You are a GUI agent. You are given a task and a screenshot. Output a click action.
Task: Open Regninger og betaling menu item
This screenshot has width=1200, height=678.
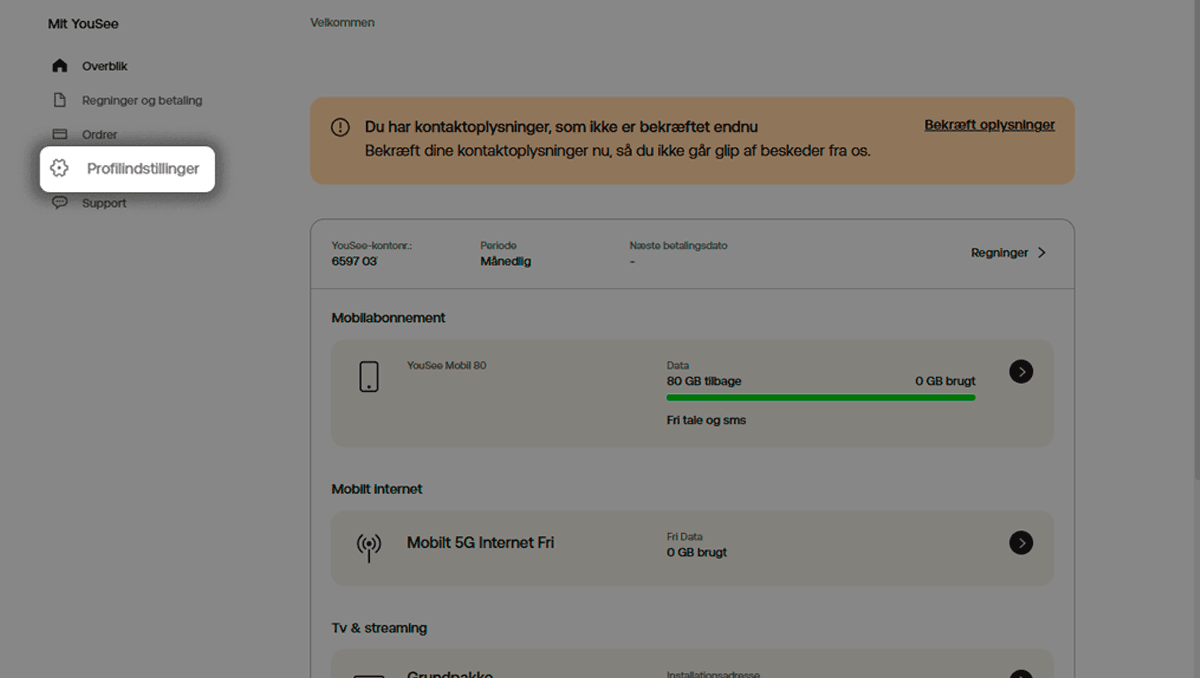pos(142,100)
